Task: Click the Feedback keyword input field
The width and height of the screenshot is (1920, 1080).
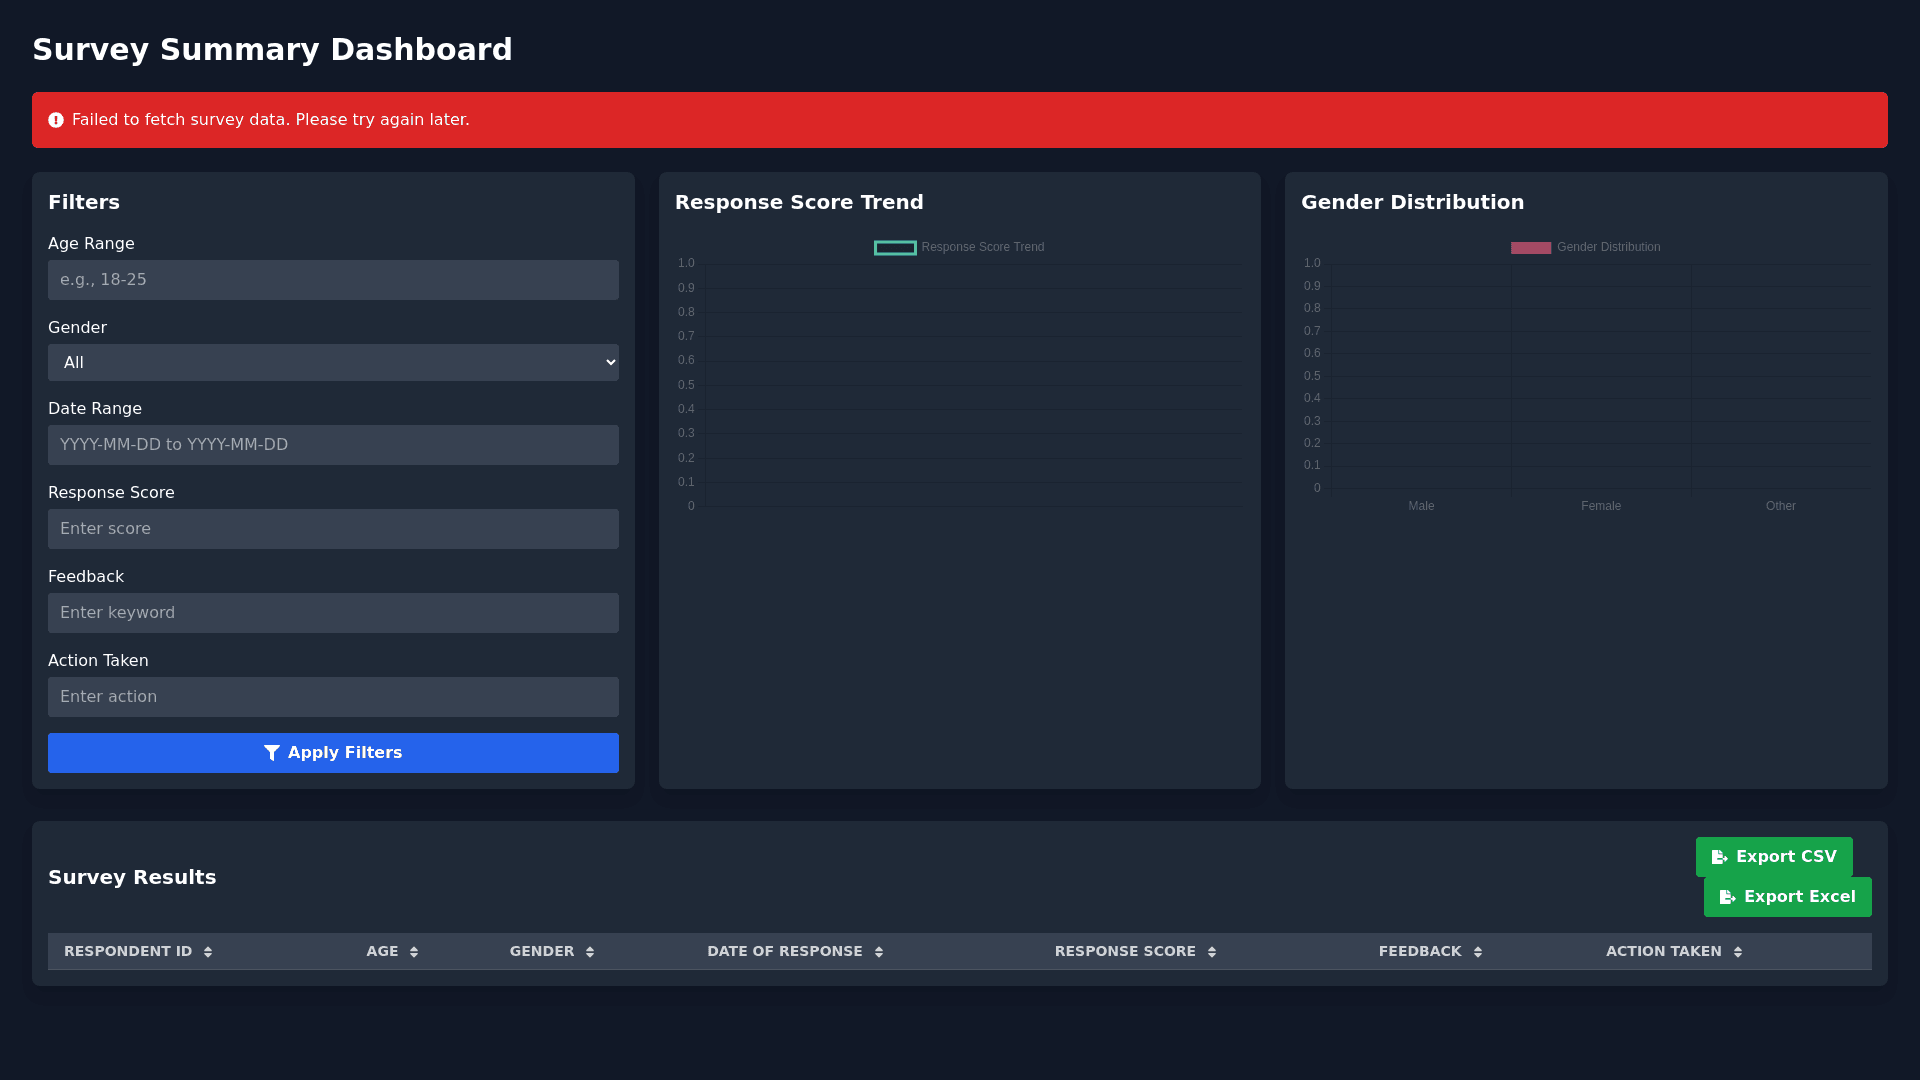Action: click(x=333, y=613)
